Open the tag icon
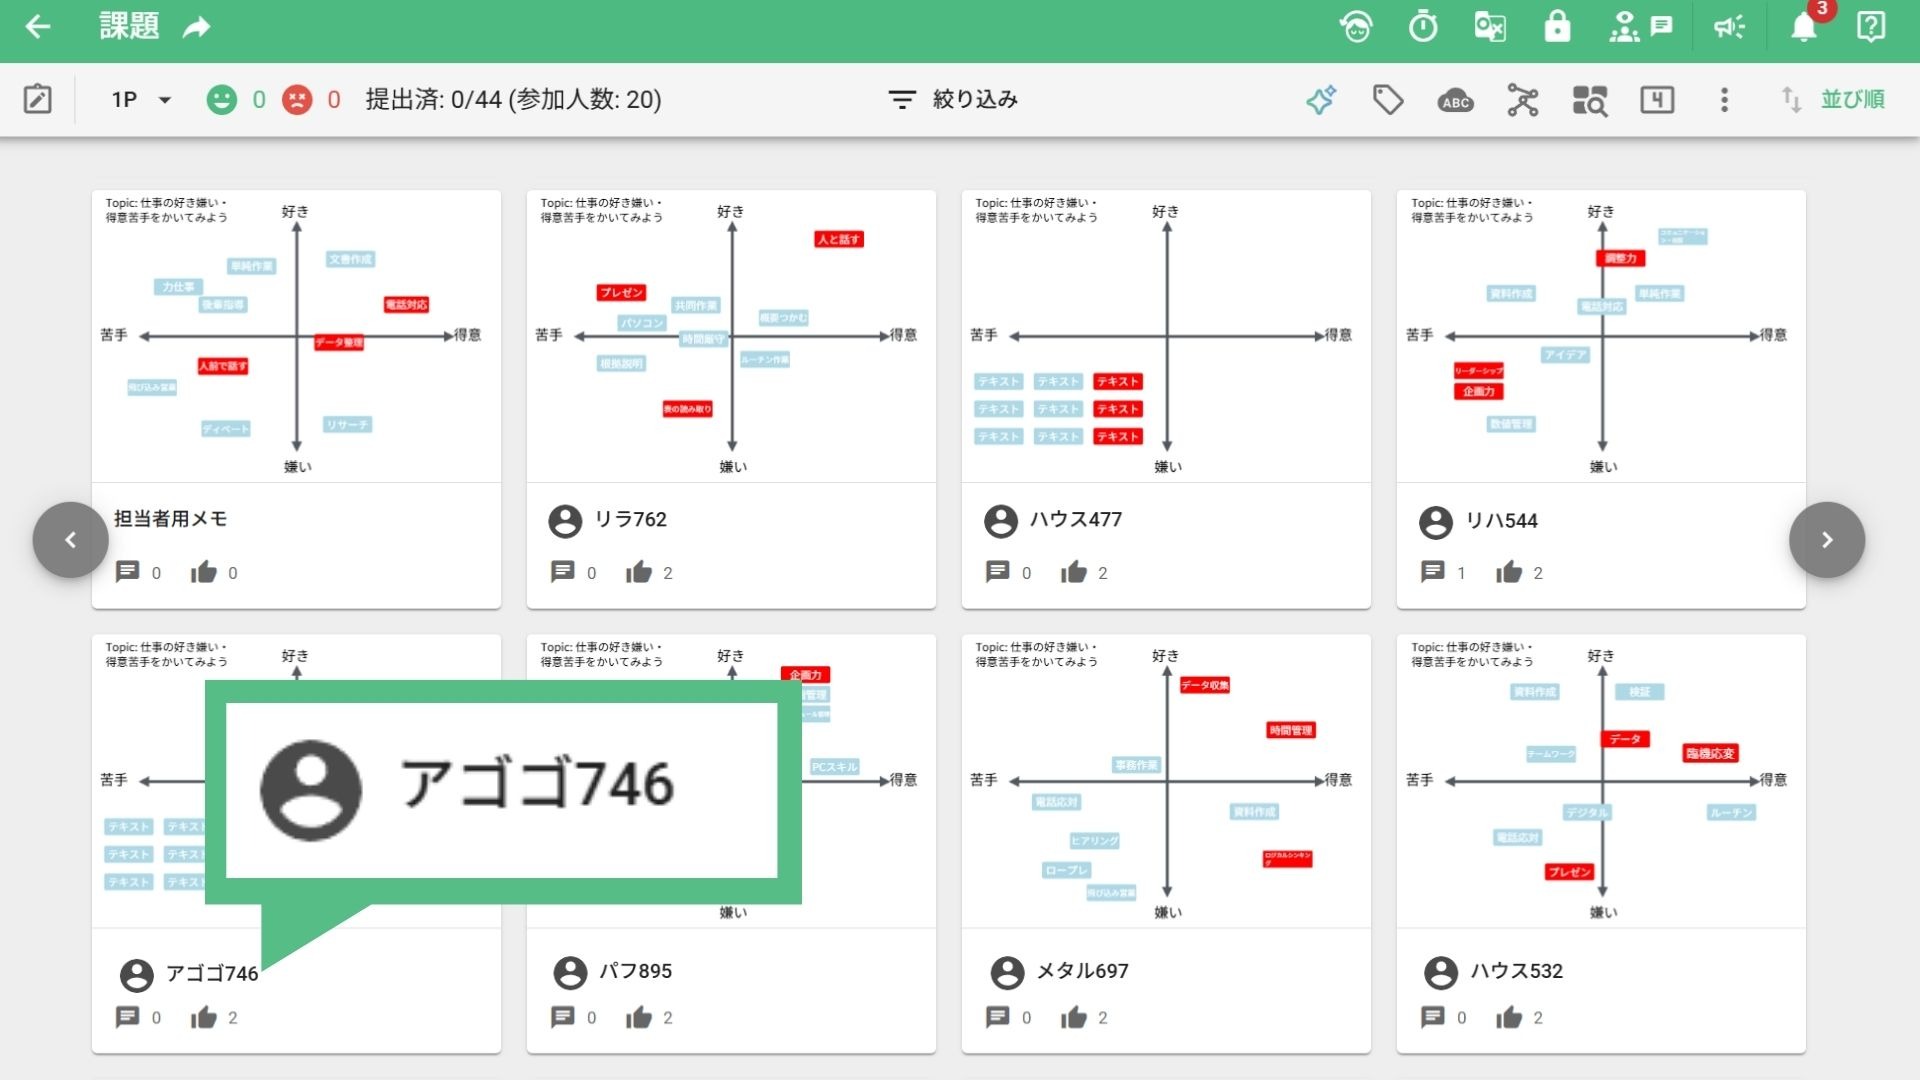The image size is (1920, 1080). pyautogui.click(x=1388, y=99)
